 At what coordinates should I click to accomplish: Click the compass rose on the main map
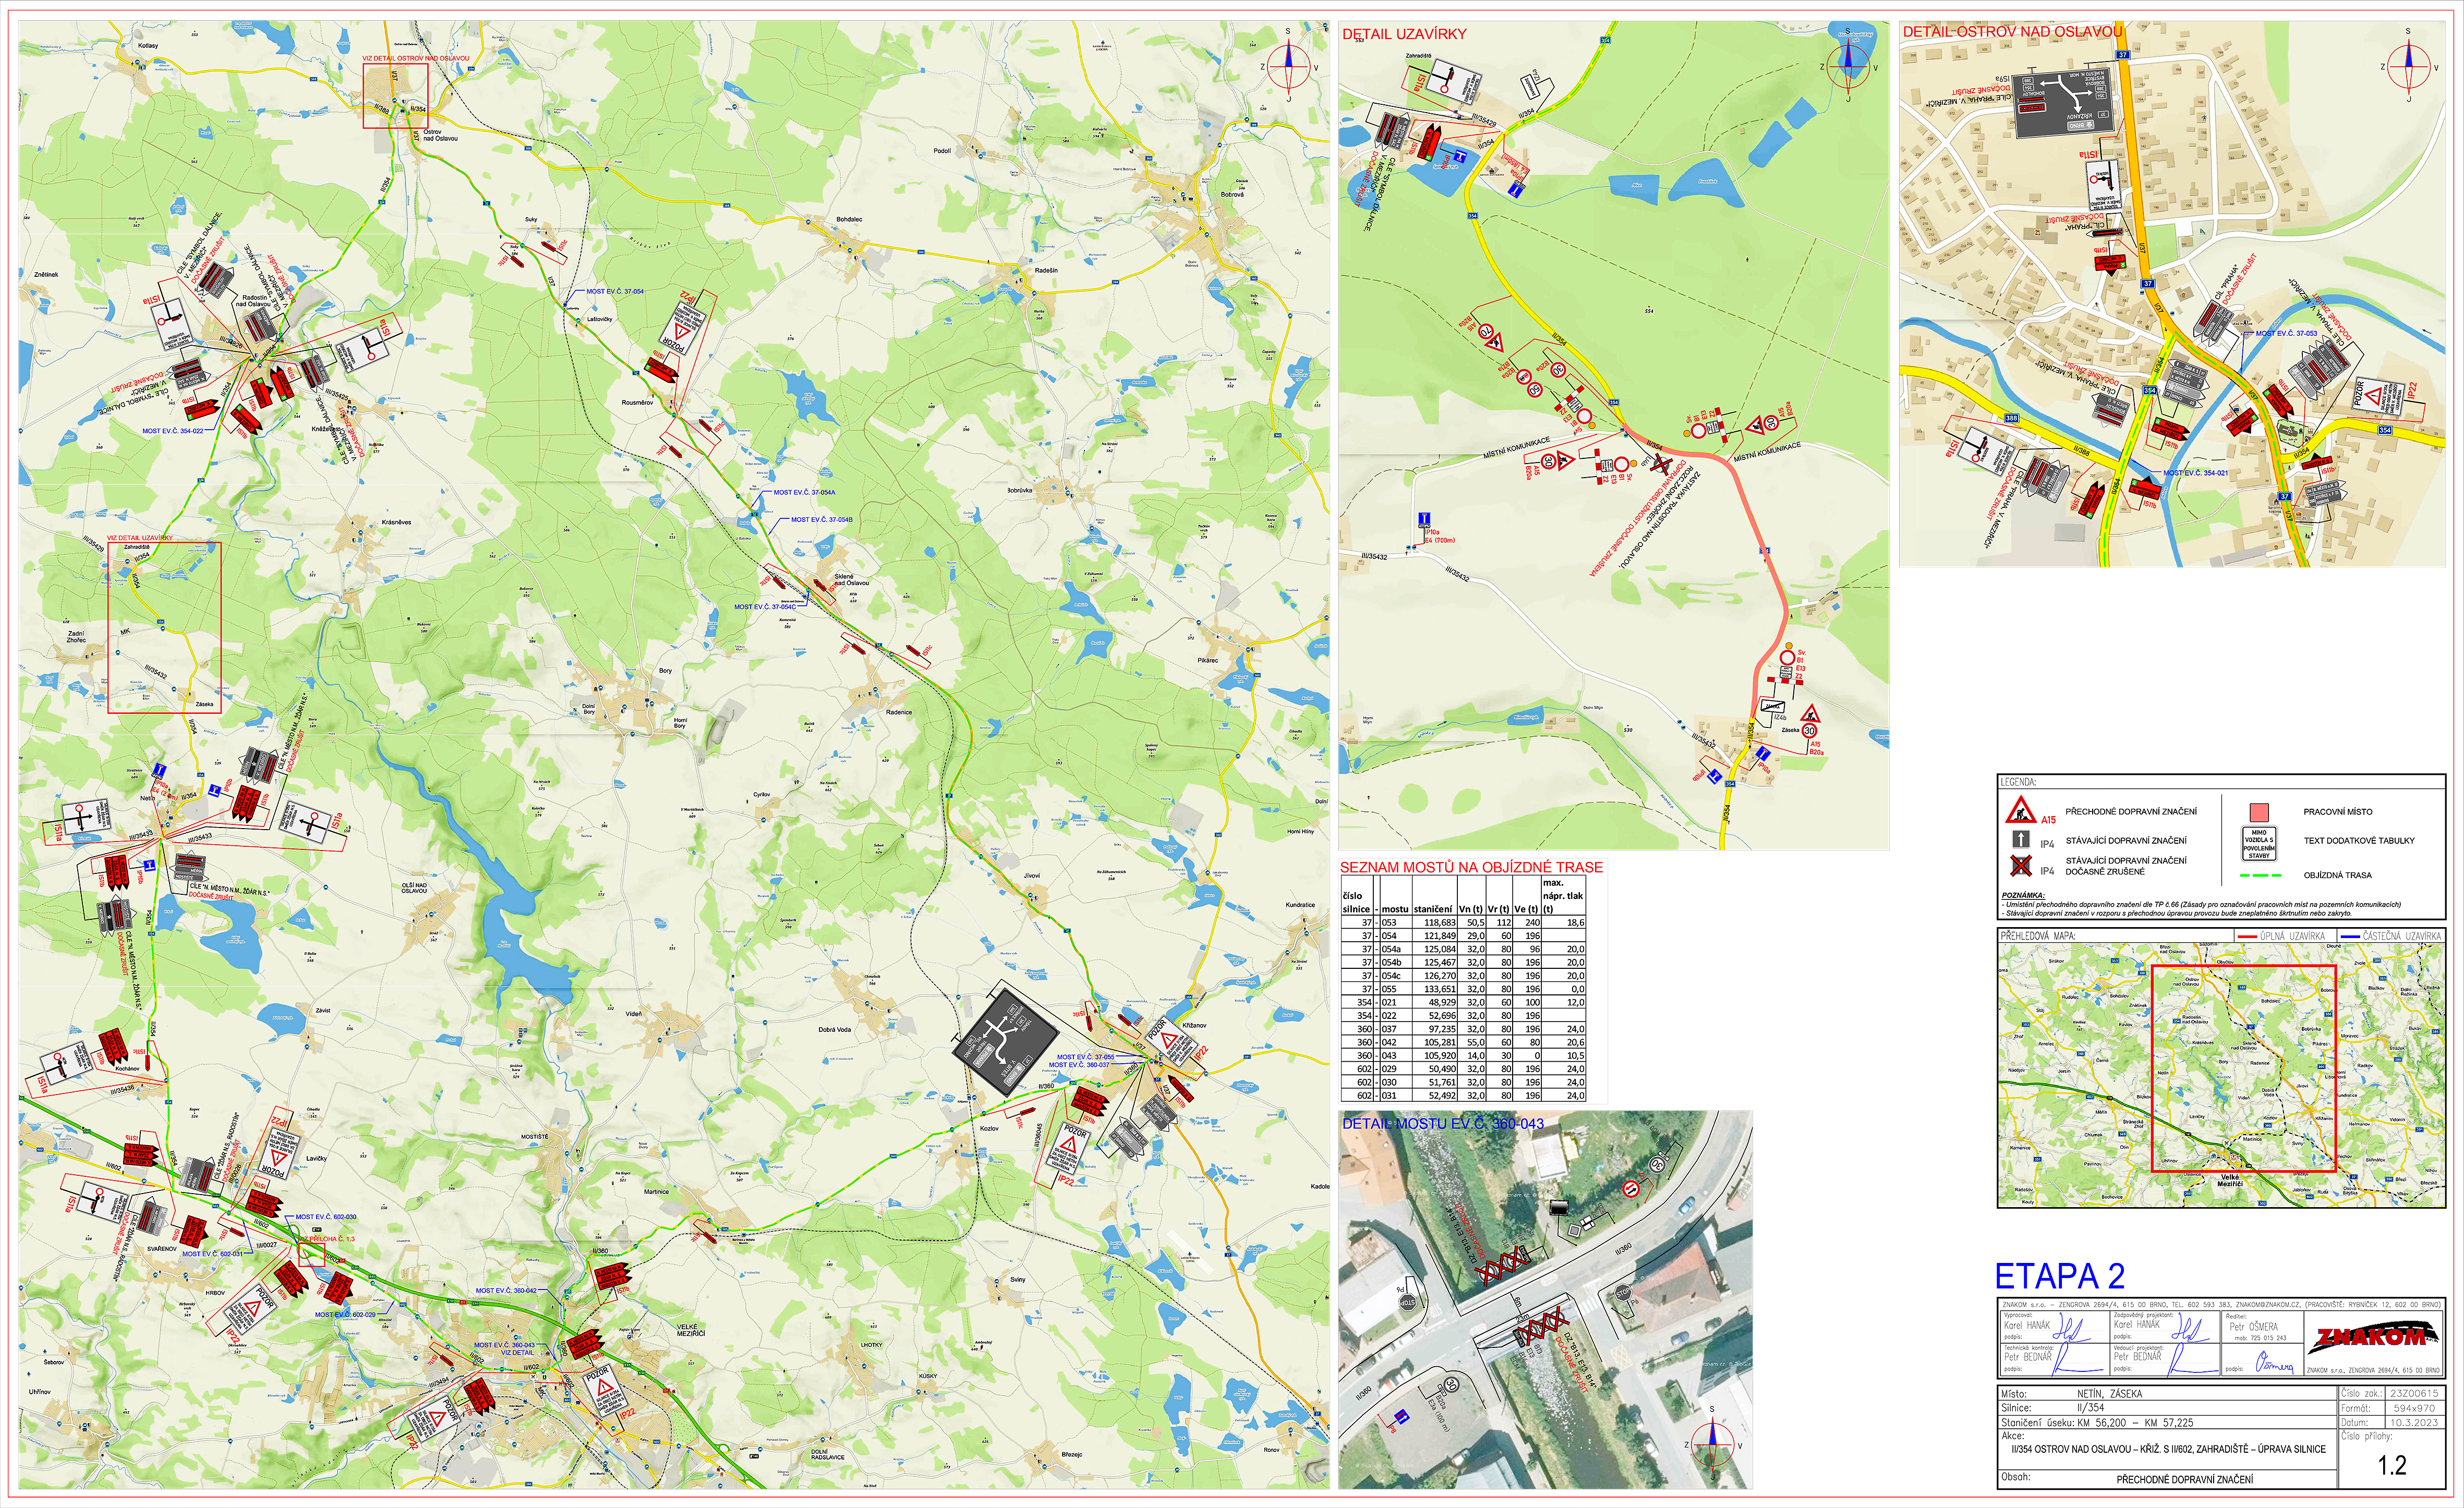(x=1288, y=66)
